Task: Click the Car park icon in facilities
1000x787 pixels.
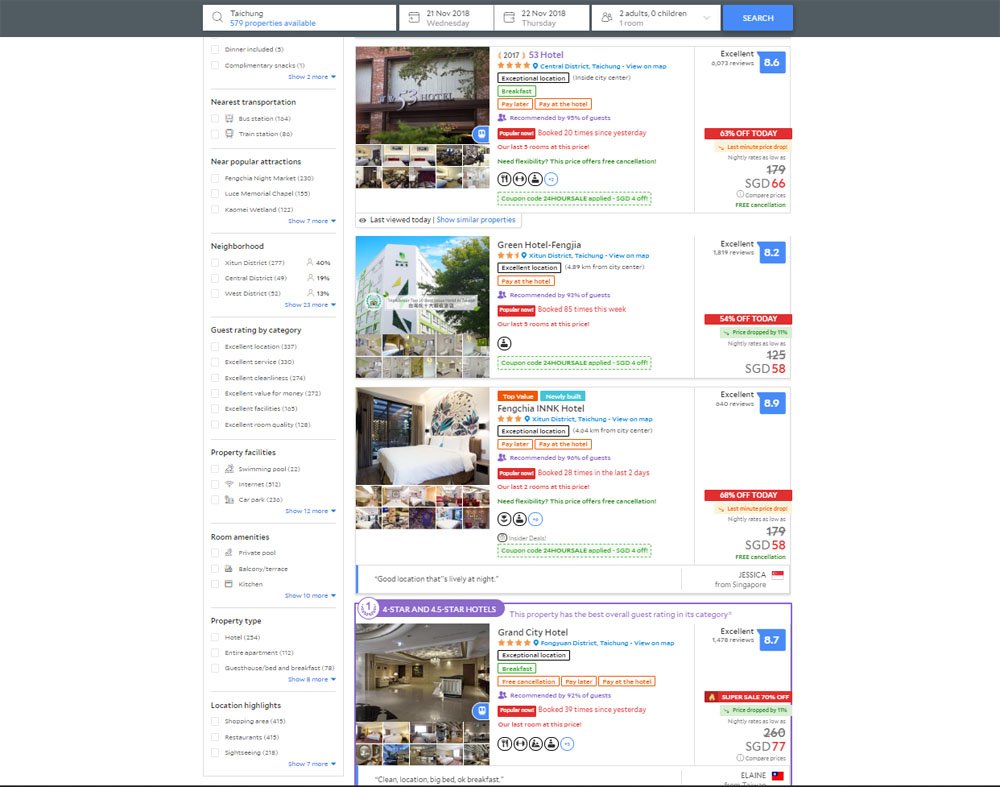Action: (229, 499)
